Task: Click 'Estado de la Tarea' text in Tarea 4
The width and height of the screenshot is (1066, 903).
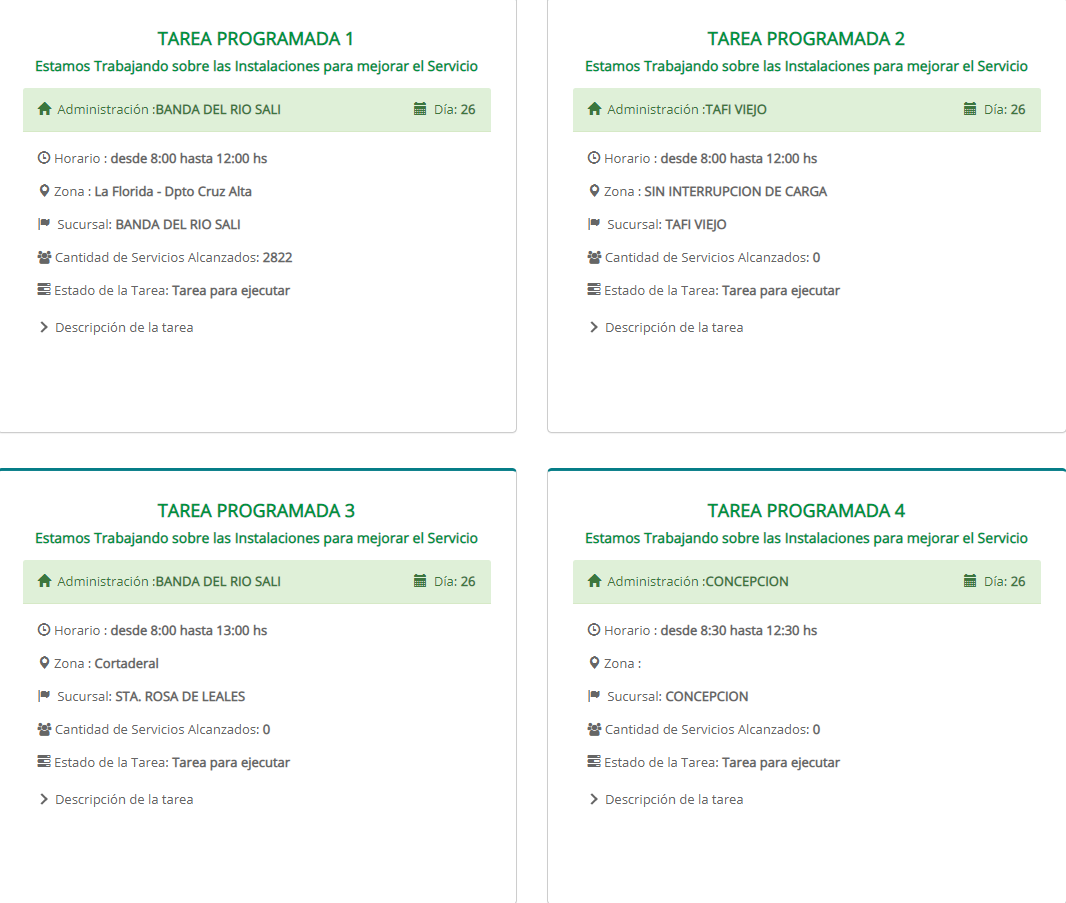Action: pos(661,762)
